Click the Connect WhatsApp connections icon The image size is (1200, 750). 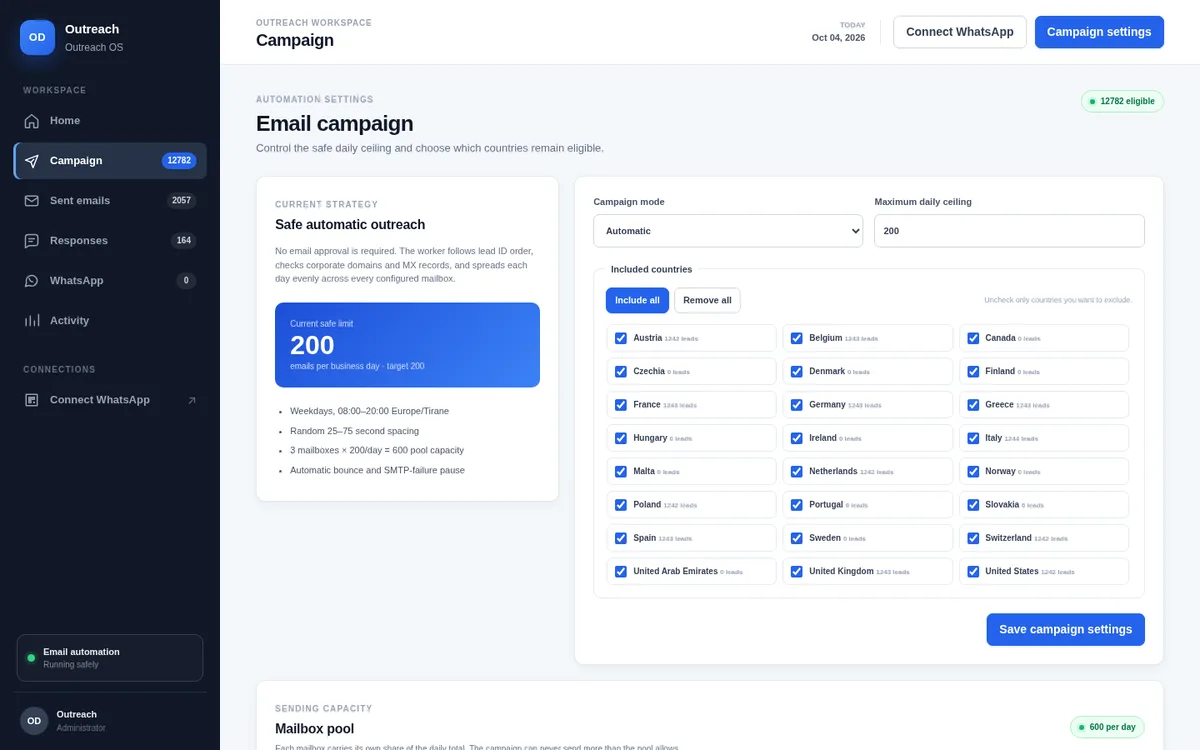tap(32, 400)
